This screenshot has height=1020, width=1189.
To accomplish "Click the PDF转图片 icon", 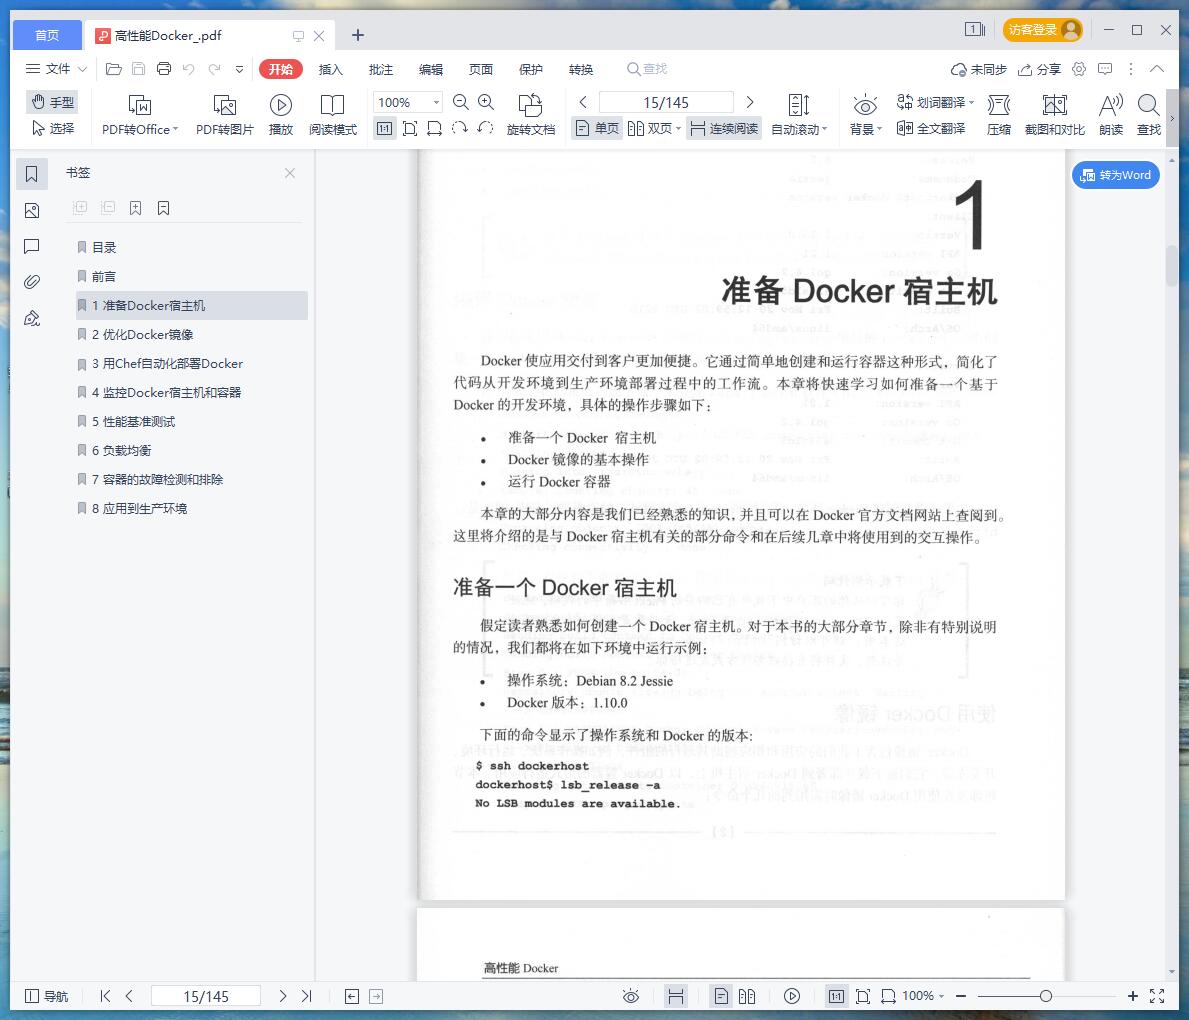I will click(224, 105).
